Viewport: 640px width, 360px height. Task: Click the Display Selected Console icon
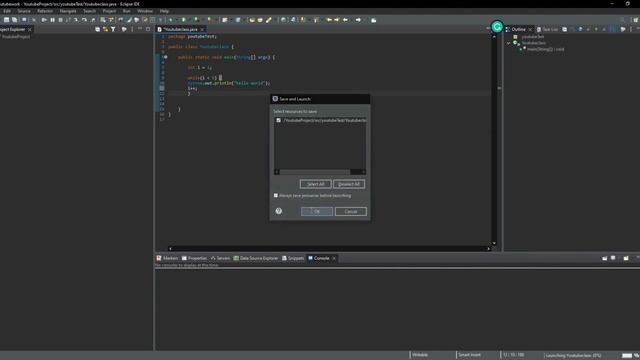(x=613, y=258)
